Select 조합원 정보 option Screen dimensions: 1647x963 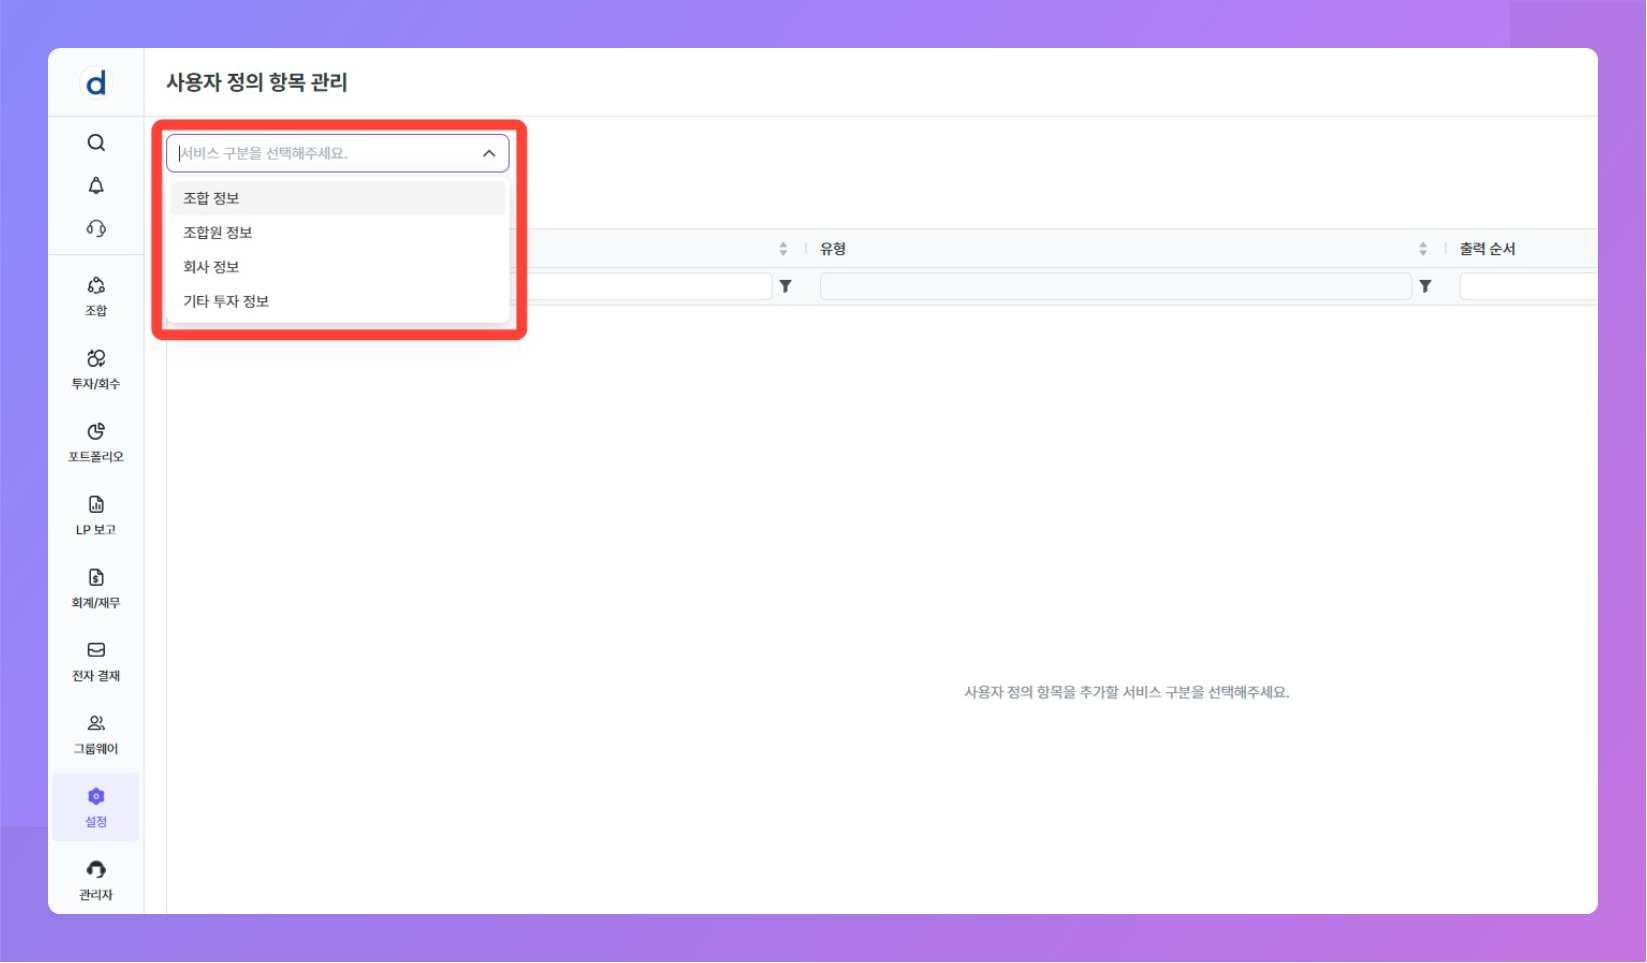click(217, 233)
